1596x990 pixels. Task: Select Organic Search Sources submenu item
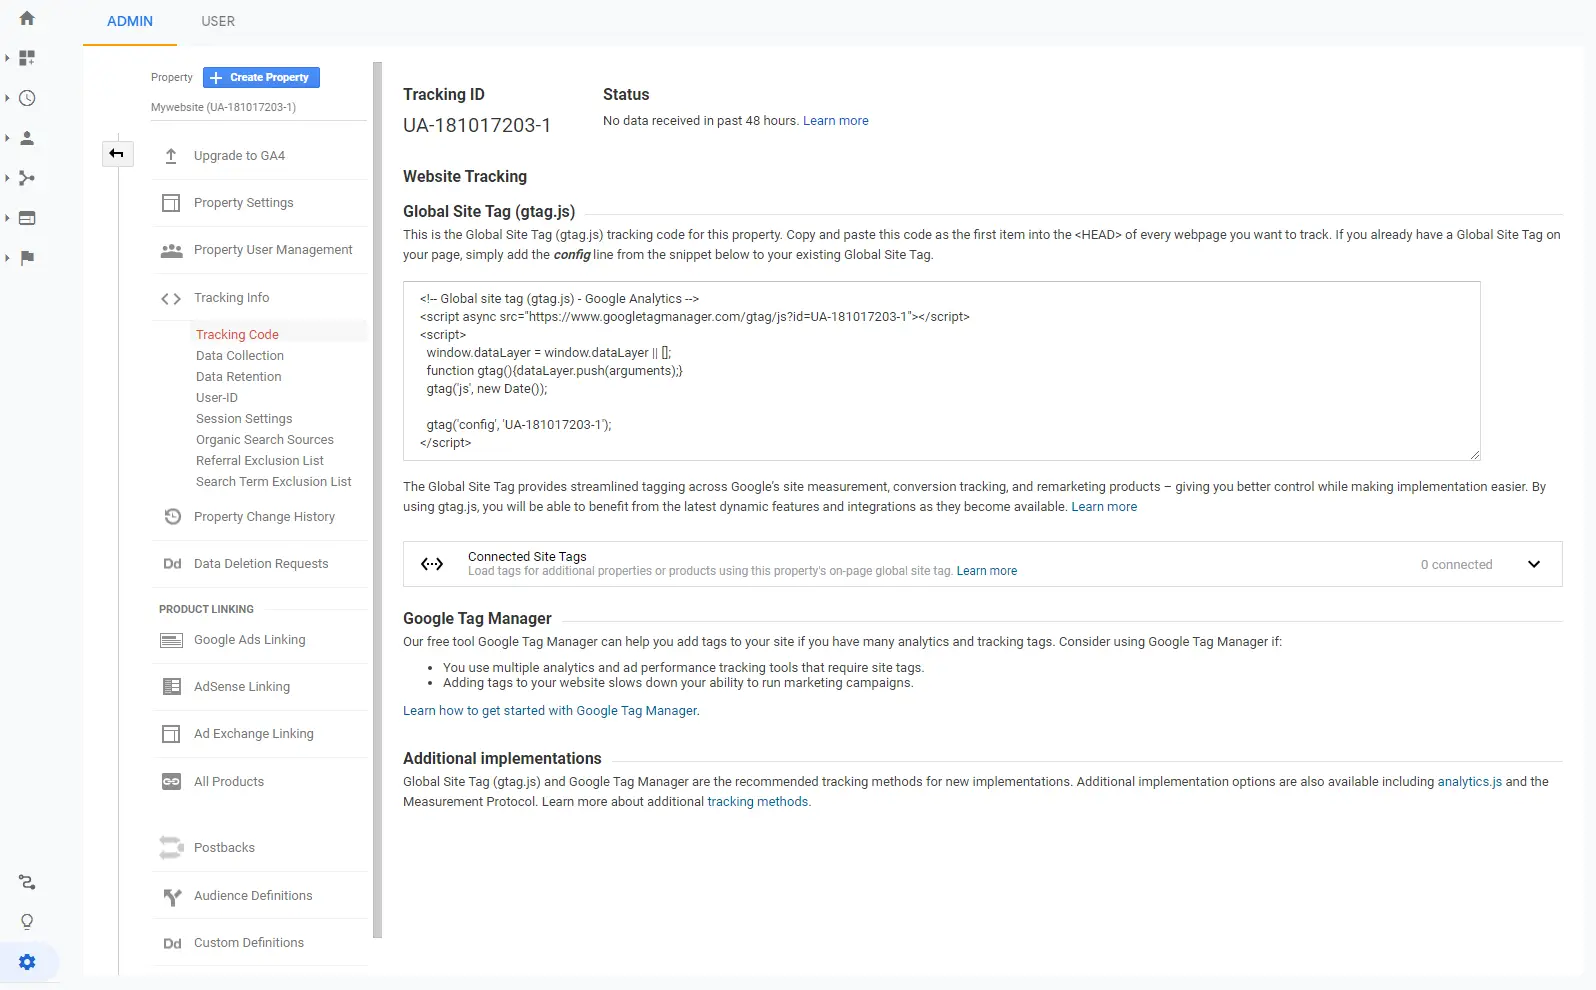point(265,440)
